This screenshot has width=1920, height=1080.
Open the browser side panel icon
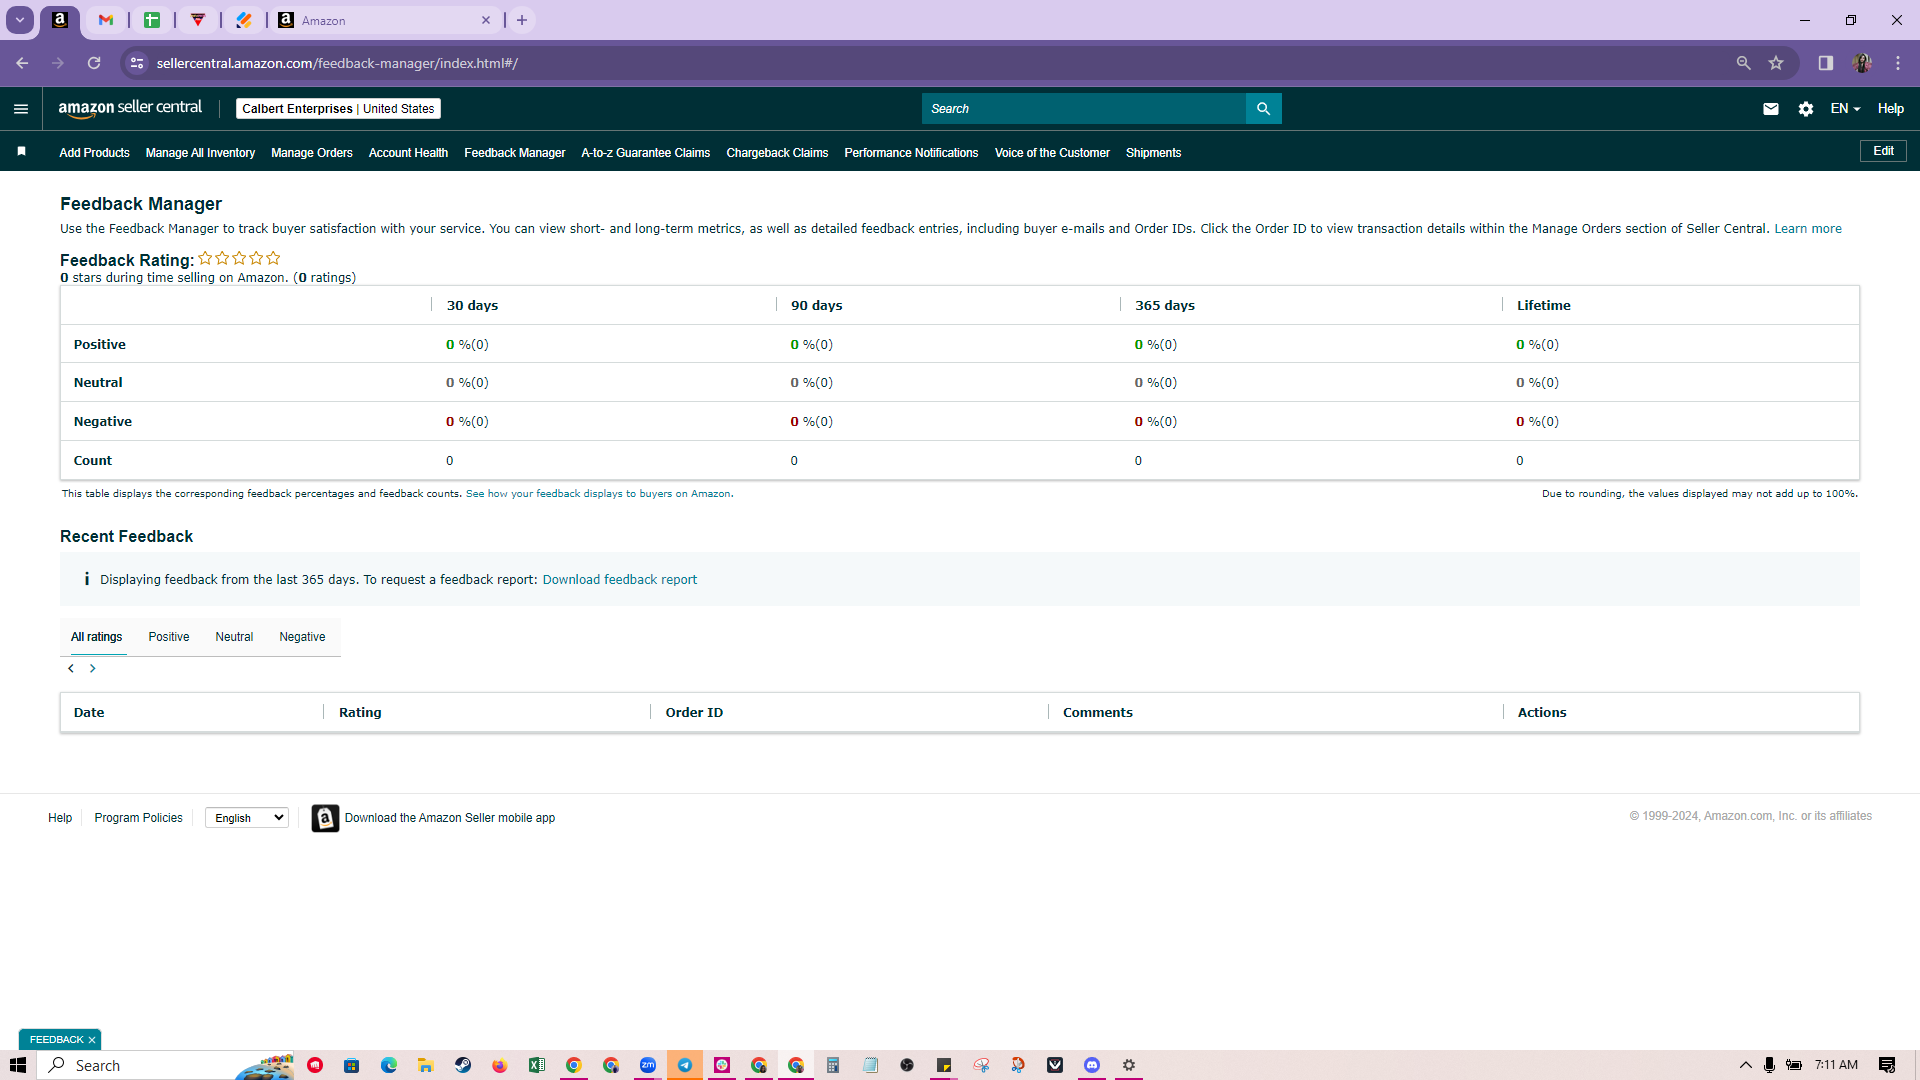click(1825, 63)
